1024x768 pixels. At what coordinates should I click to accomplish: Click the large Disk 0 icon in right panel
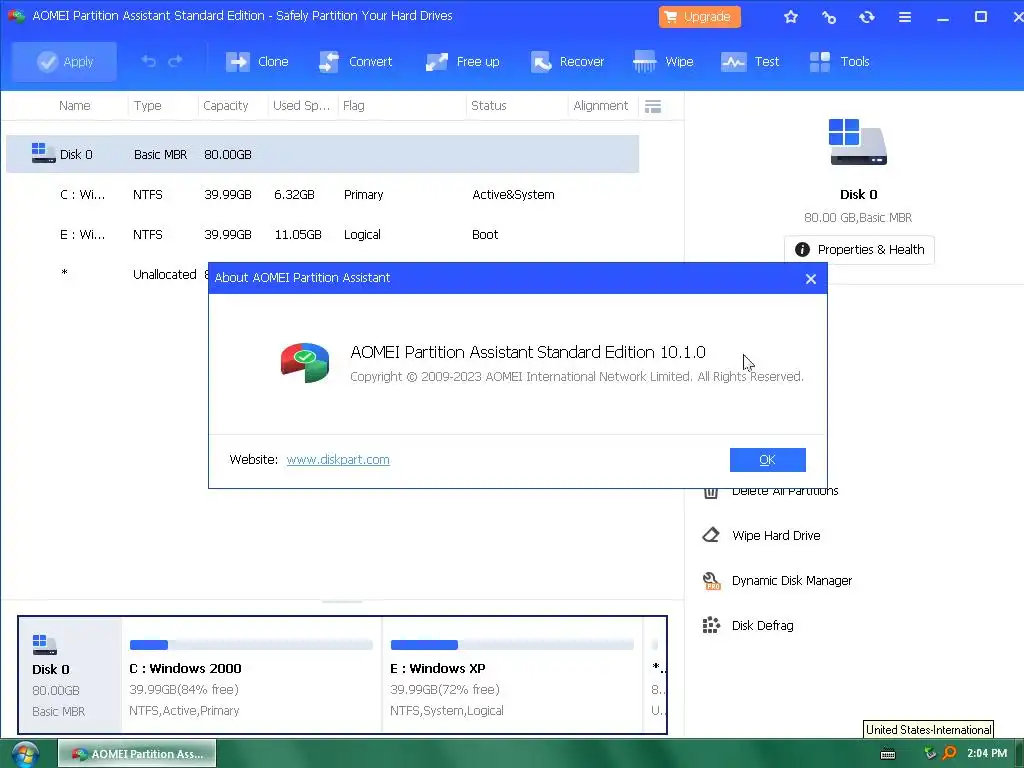pyautogui.click(x=857, y=142)
